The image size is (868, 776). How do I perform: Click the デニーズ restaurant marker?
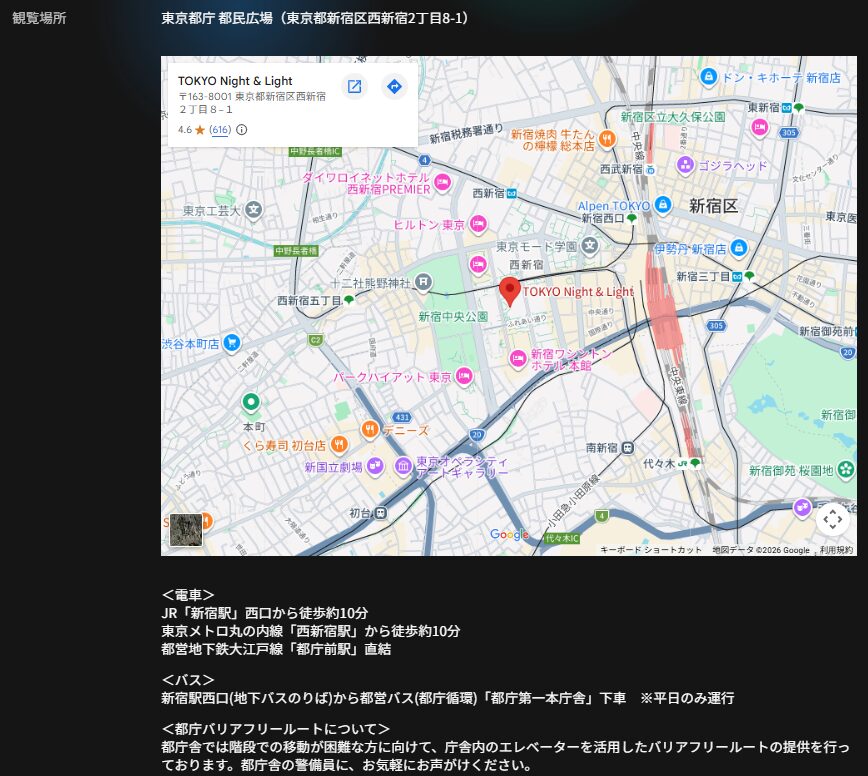(369, 430)
